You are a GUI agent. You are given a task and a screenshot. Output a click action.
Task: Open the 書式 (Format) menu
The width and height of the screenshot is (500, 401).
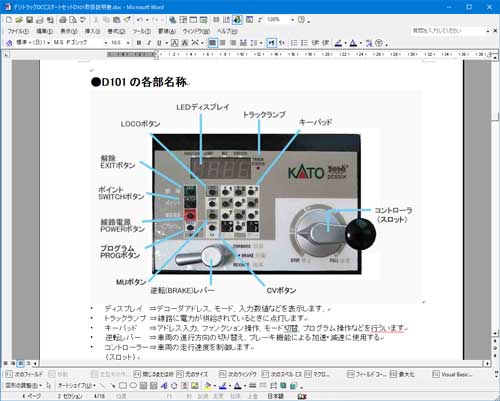tap(116, 31)
